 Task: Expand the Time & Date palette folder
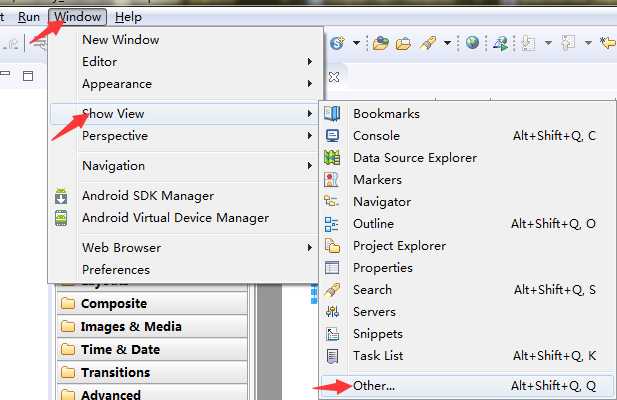pyautogui.click(x=153, y=349)
